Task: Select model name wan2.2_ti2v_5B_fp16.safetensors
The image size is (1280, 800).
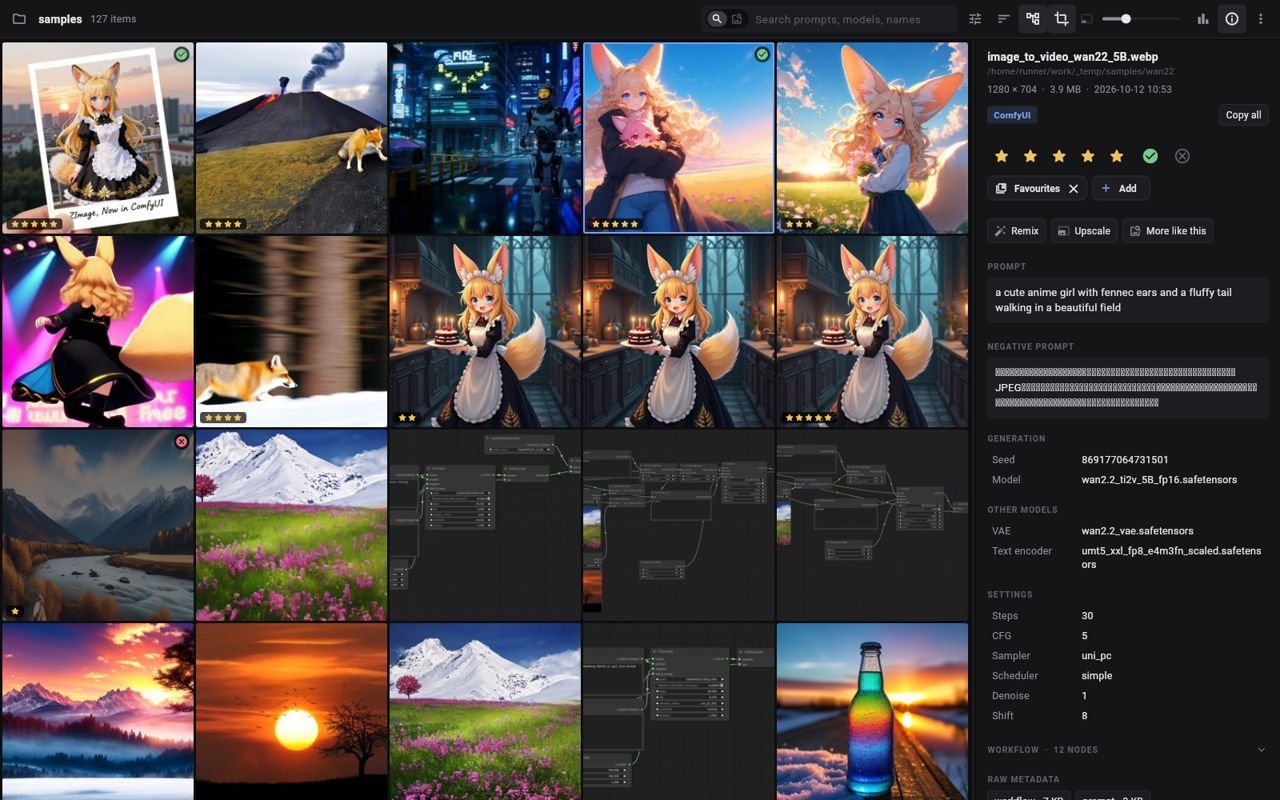Action: pyautogui.click(x=1159, y=480)
